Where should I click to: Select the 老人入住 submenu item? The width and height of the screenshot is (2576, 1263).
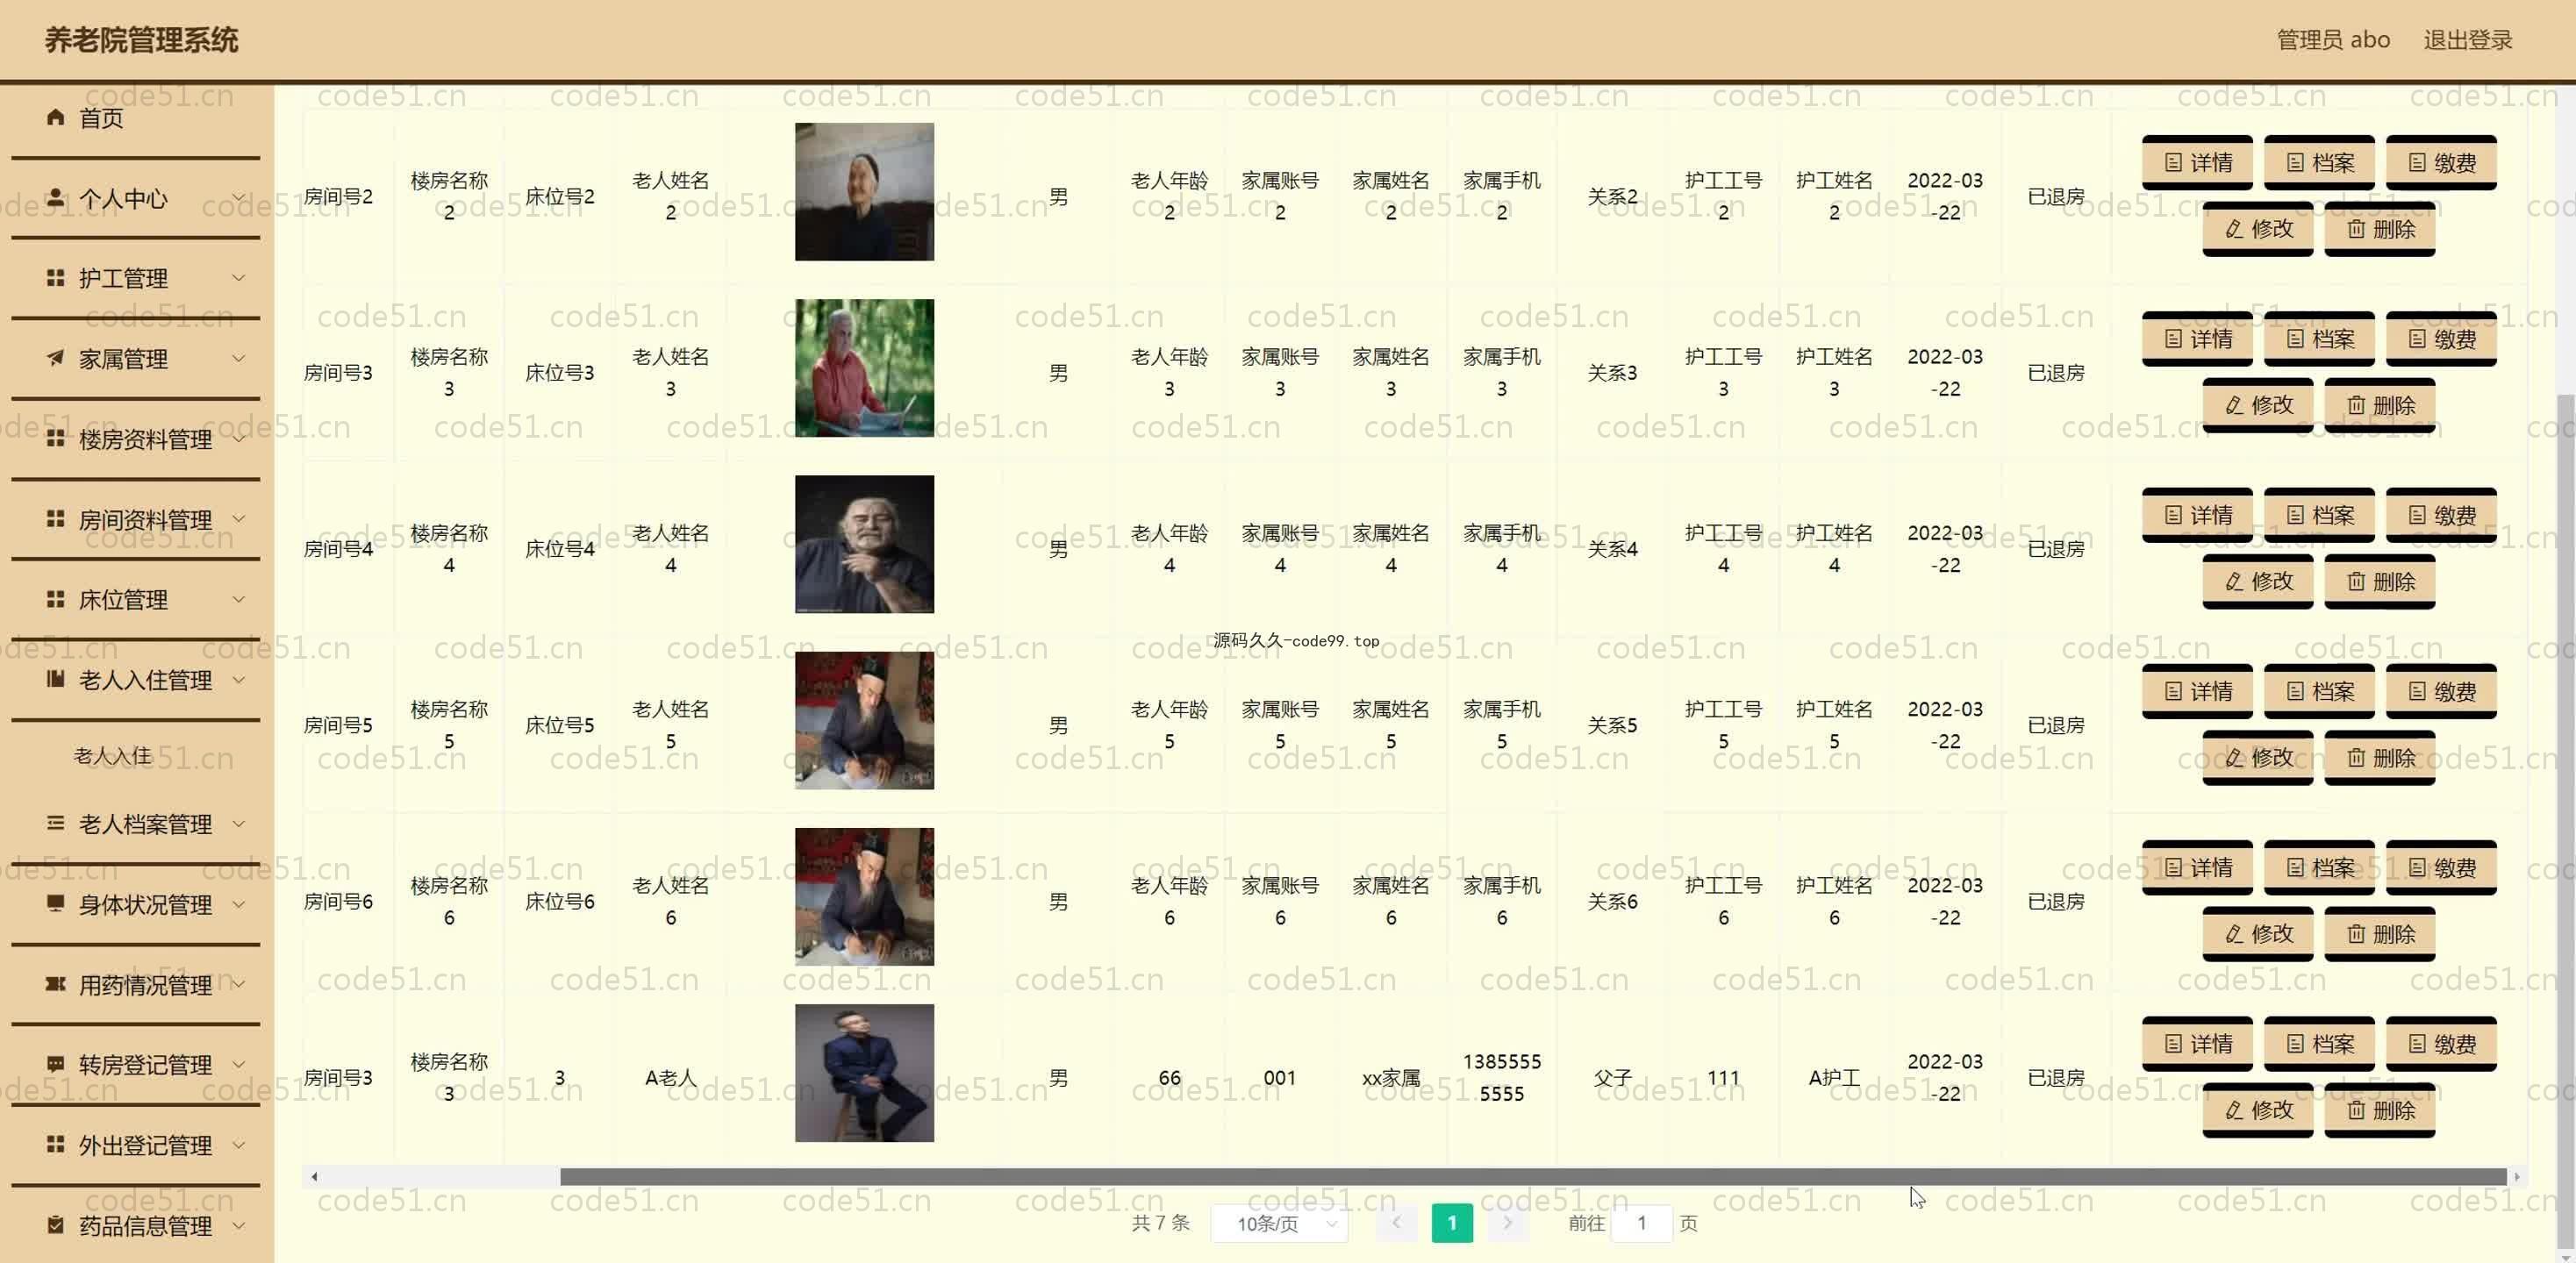coord(112,755)
